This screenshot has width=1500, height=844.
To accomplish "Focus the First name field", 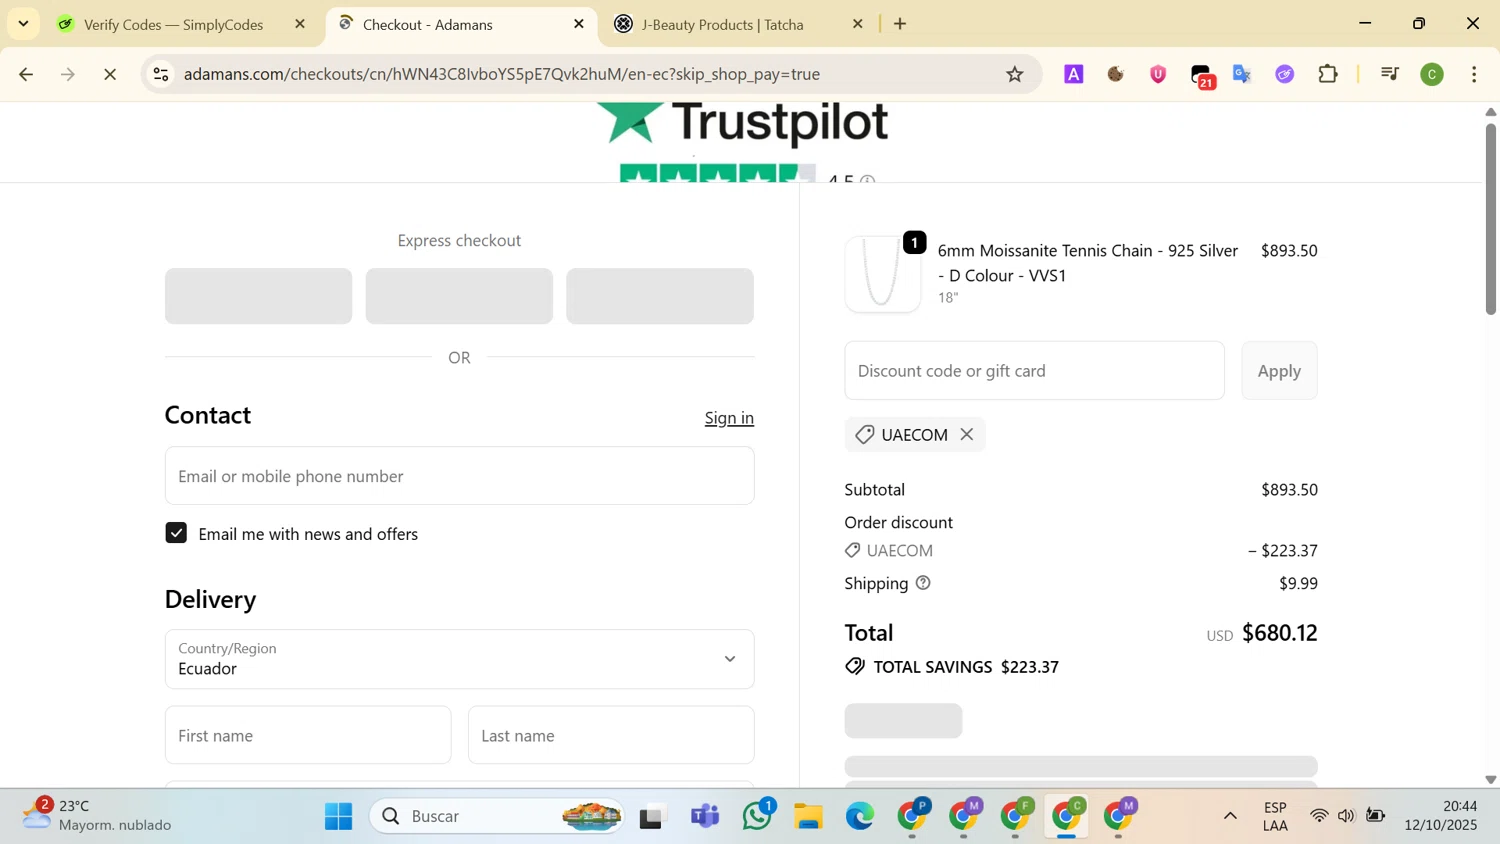I will [x=308, y=735].
